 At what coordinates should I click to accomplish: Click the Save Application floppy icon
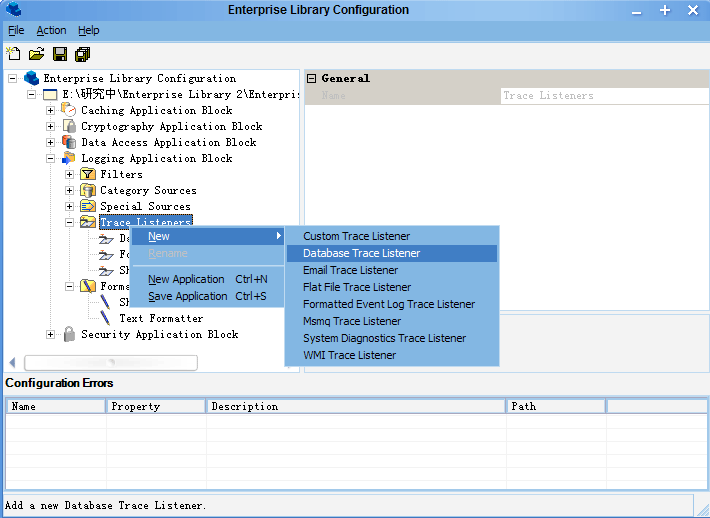60,54
